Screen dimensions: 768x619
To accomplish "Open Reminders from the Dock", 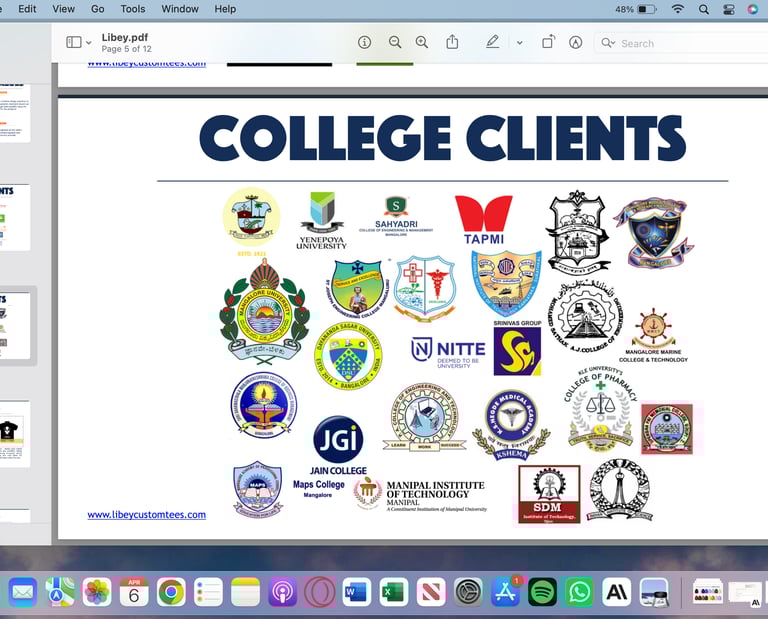I will pyautogui.click(x=208, y=592).
